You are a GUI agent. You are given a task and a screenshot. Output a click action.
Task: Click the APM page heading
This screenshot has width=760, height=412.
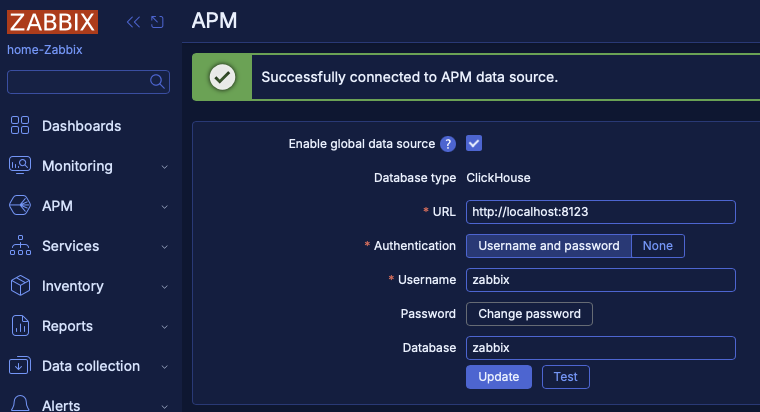pyautogui.click(x=214, y=21)
